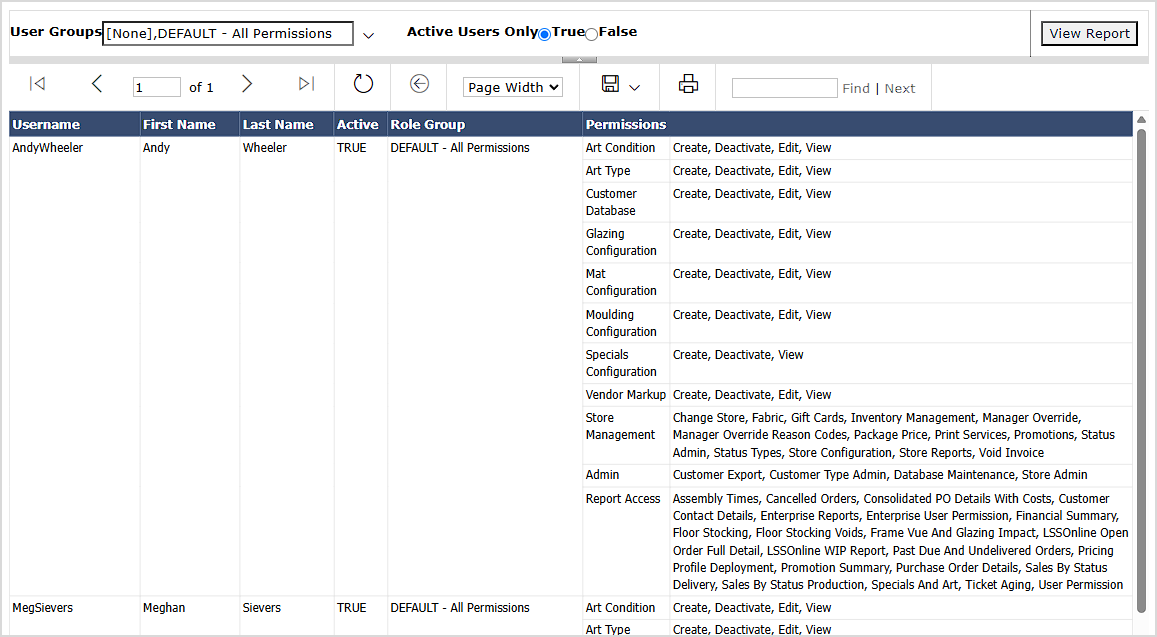1157x637 pixels.
Task: Print the permissions report
Action: pyautogui.click(x=688, y=84)
